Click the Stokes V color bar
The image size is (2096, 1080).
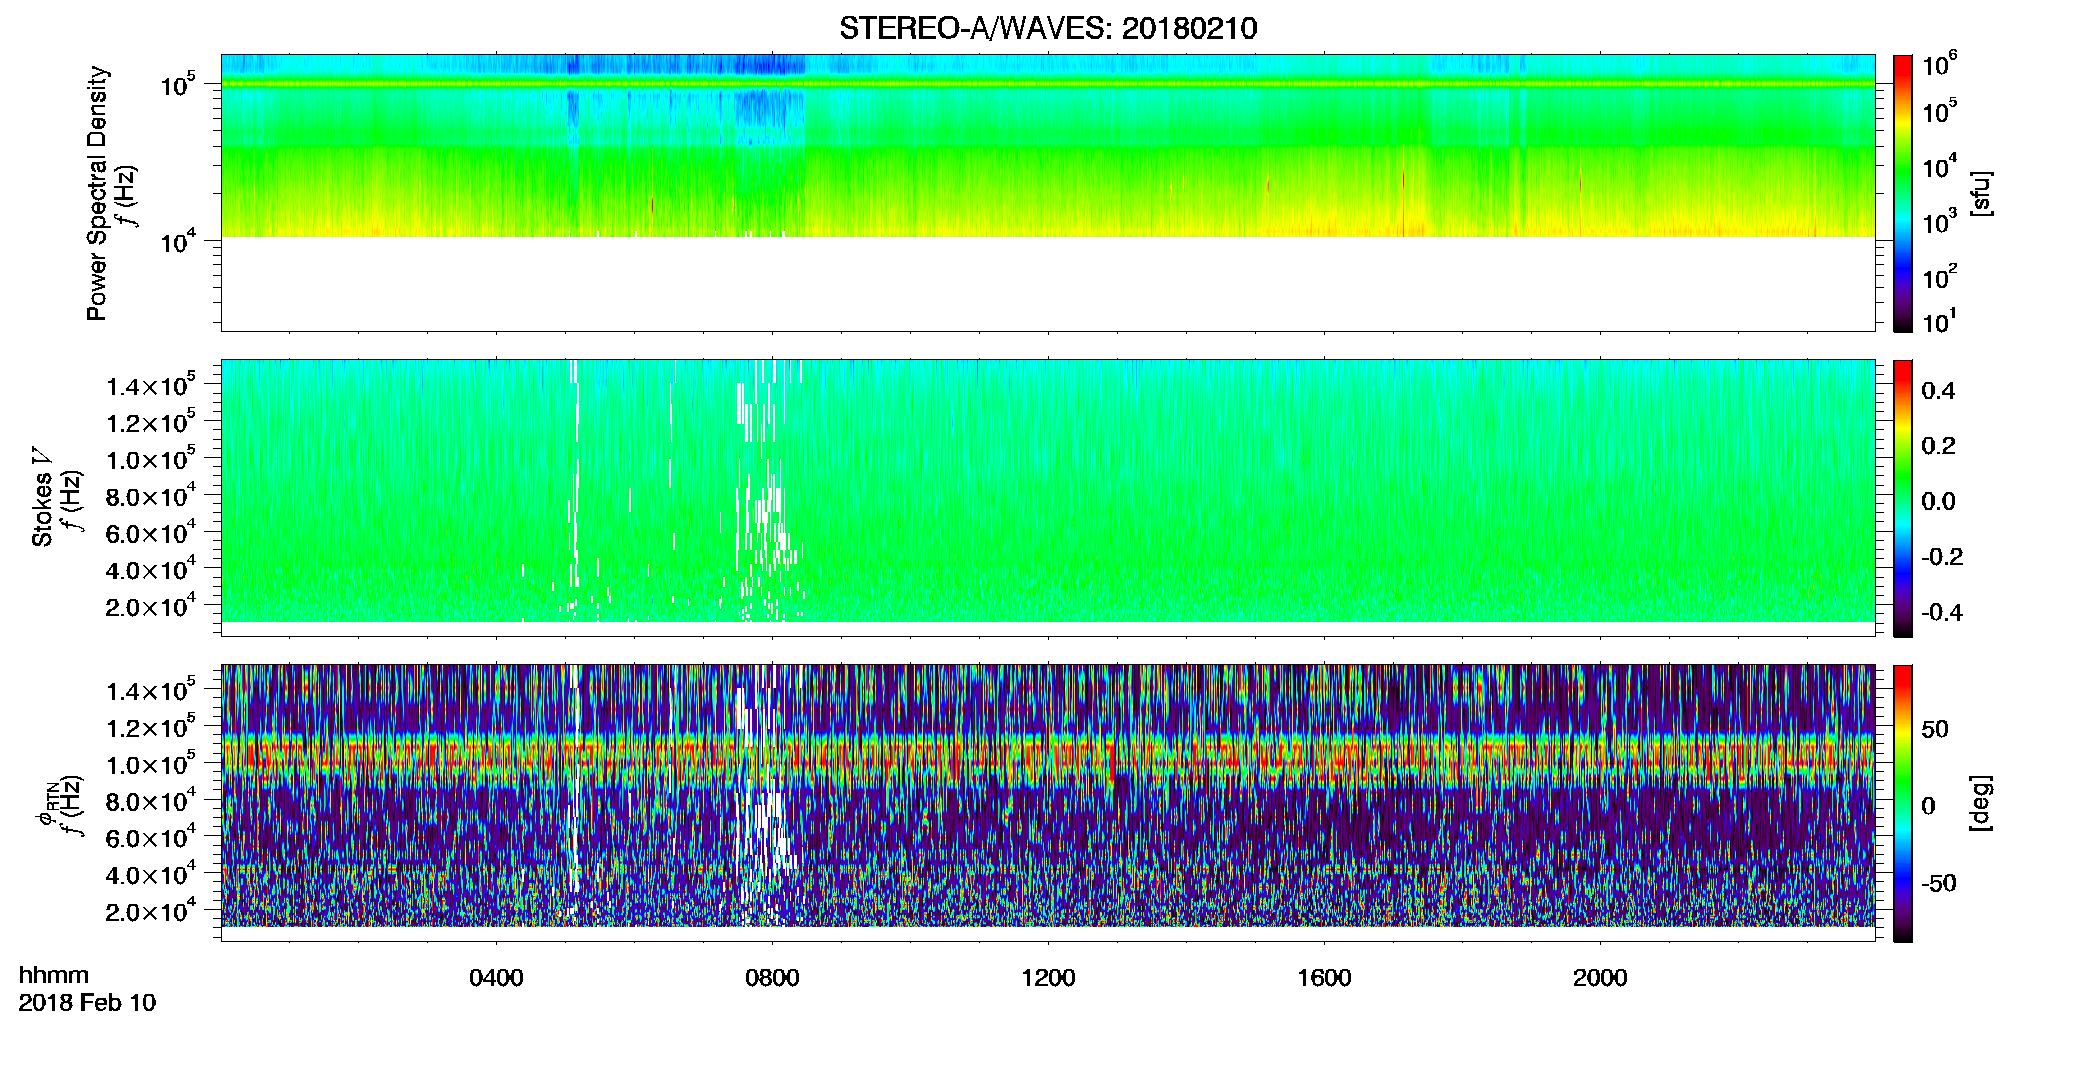[x=1903, y=498]
